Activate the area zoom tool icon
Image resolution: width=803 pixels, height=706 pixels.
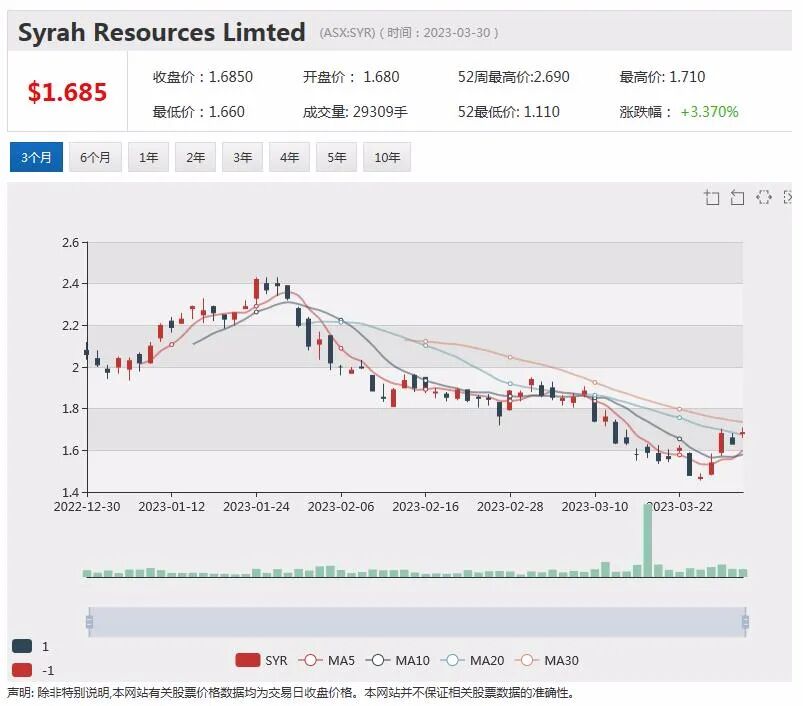pos(712,197)
